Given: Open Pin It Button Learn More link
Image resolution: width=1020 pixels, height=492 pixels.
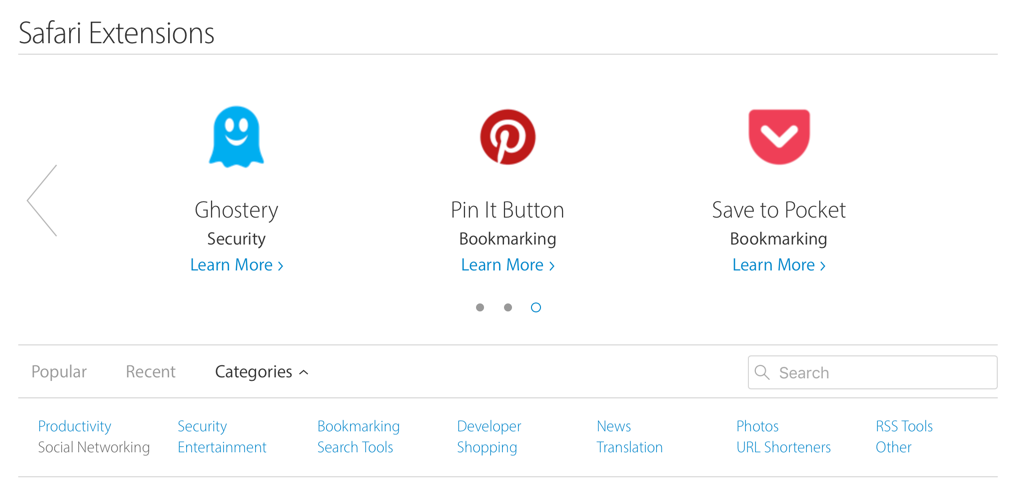Looking at the screenshot, I should pyautogui.click(x=508, y=265).
